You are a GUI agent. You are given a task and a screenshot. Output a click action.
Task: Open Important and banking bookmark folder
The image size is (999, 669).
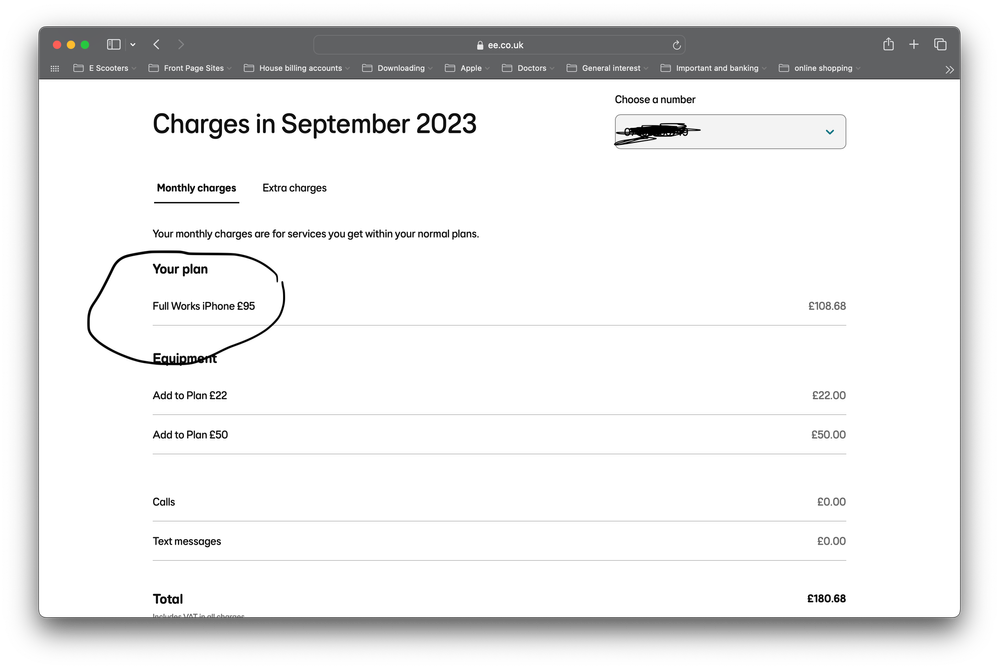click(x=714, y=68)
